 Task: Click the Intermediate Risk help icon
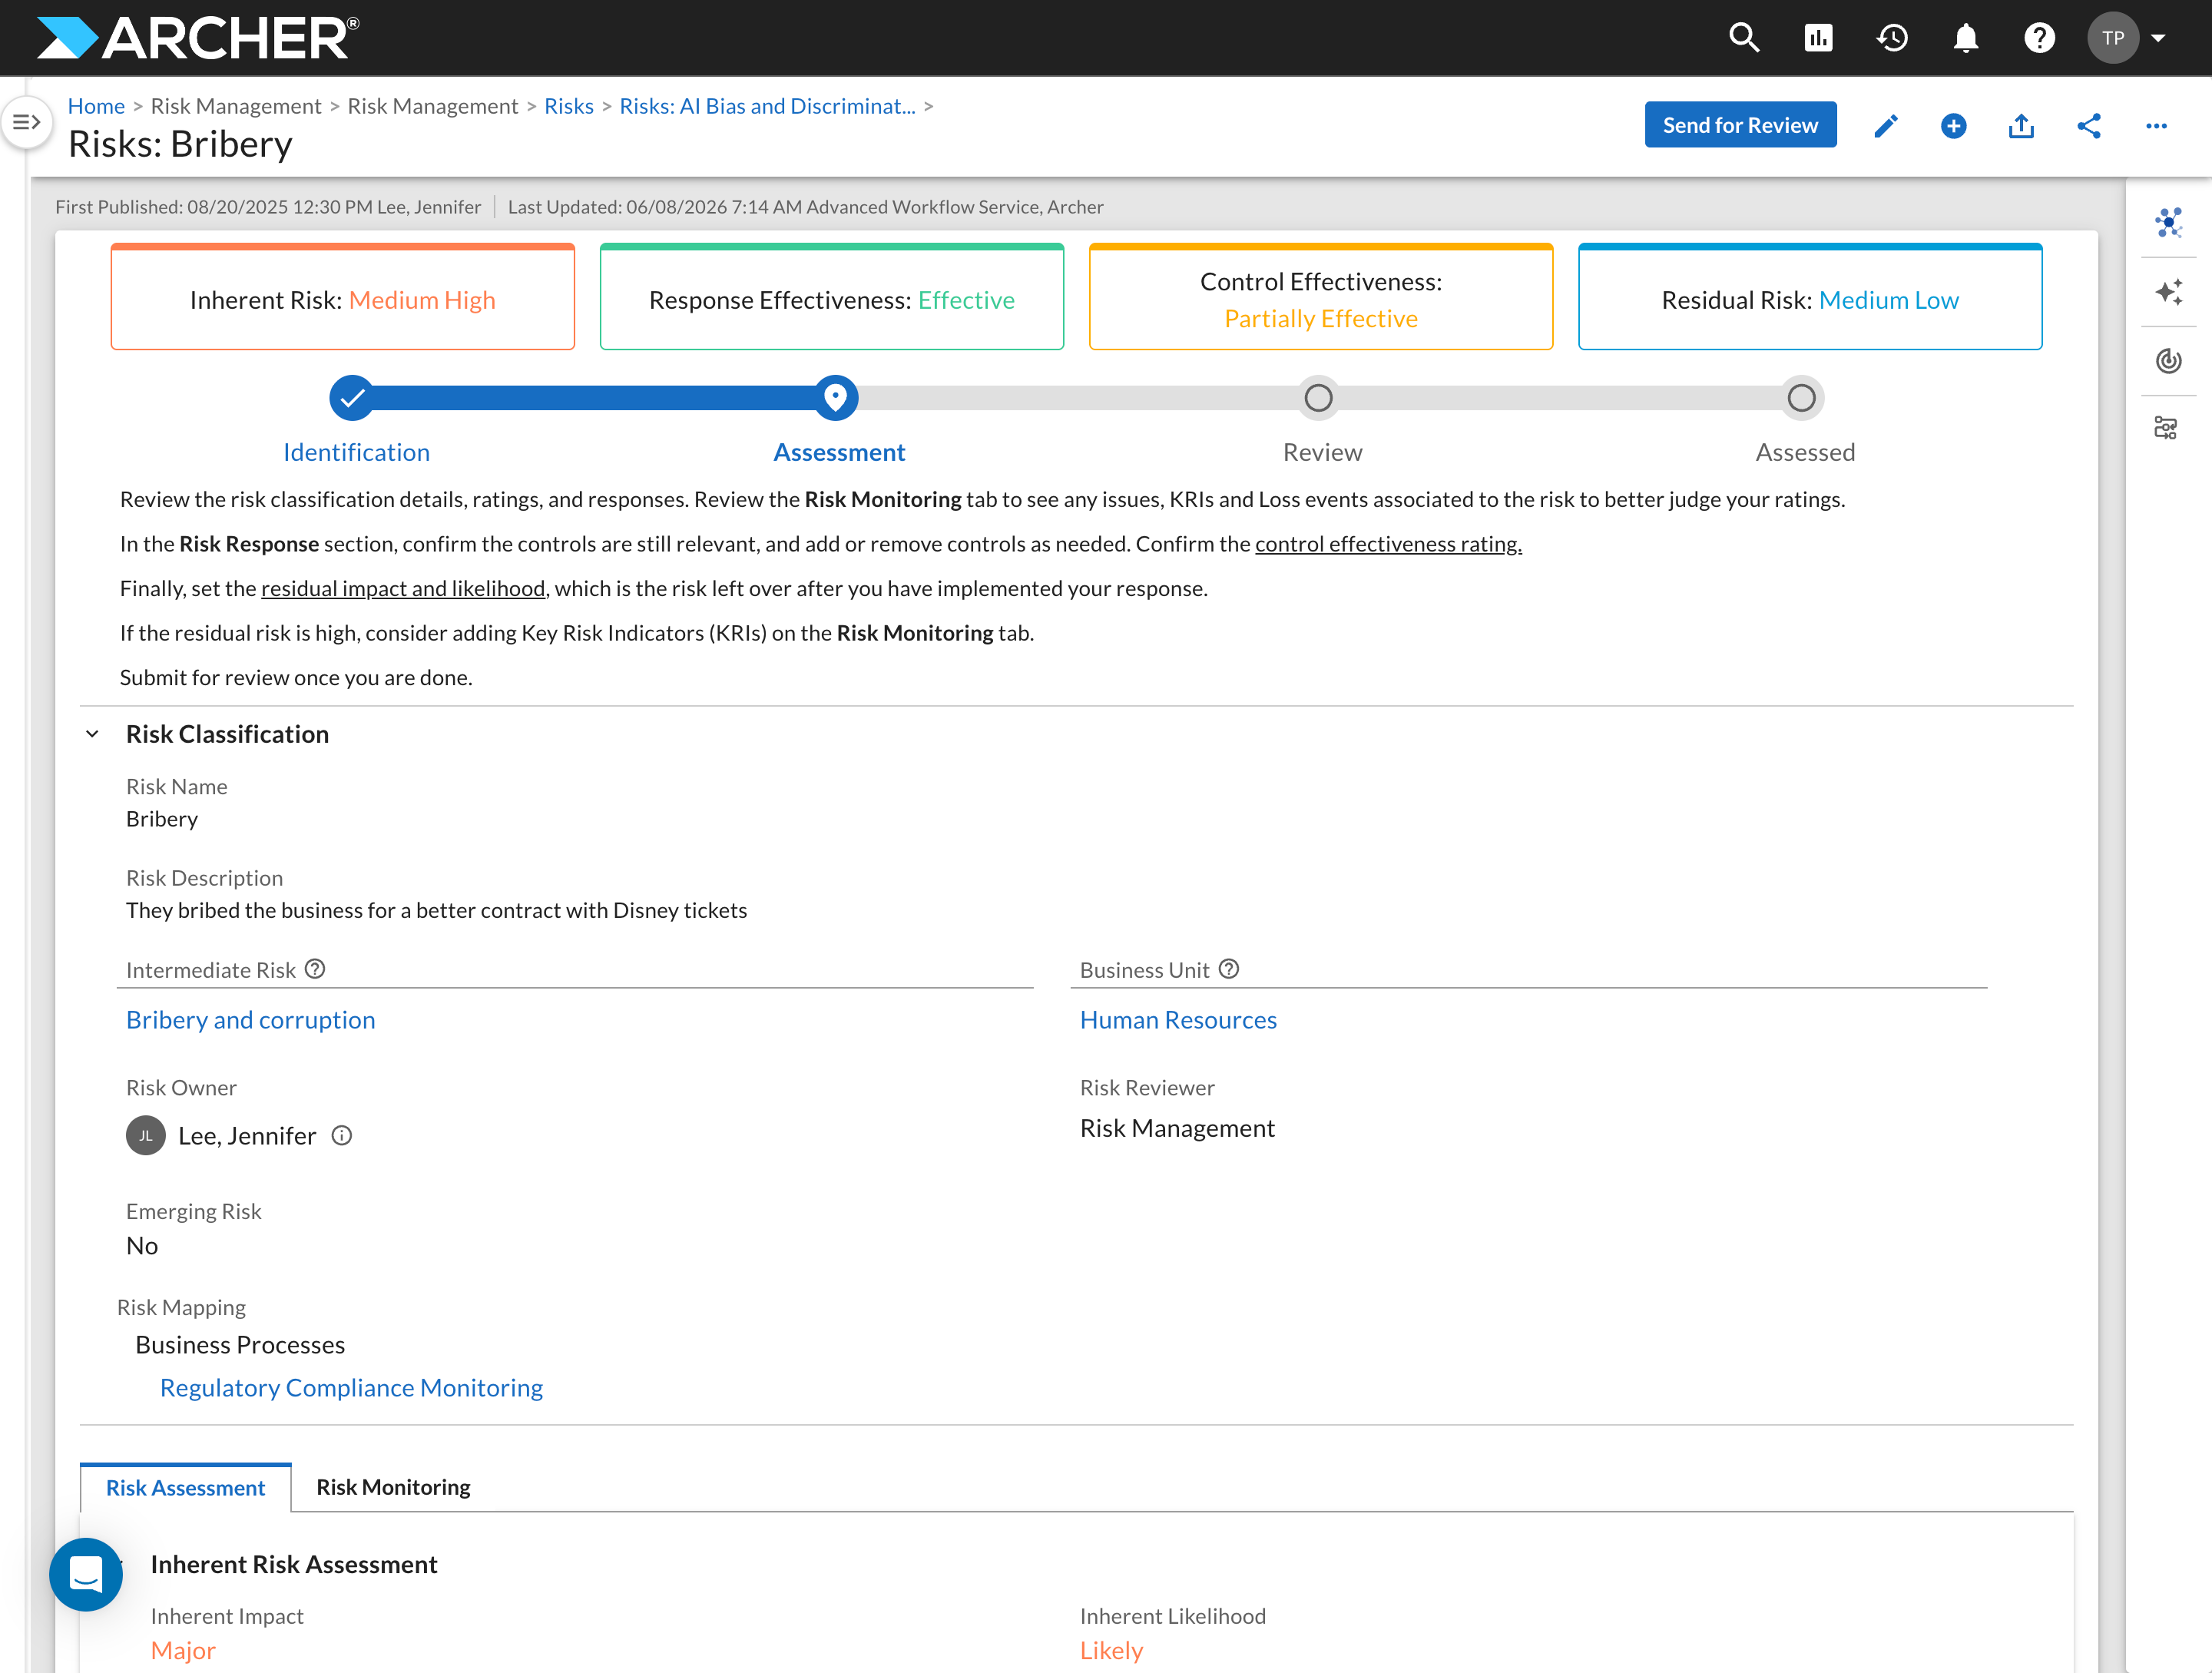click(315, 969)
